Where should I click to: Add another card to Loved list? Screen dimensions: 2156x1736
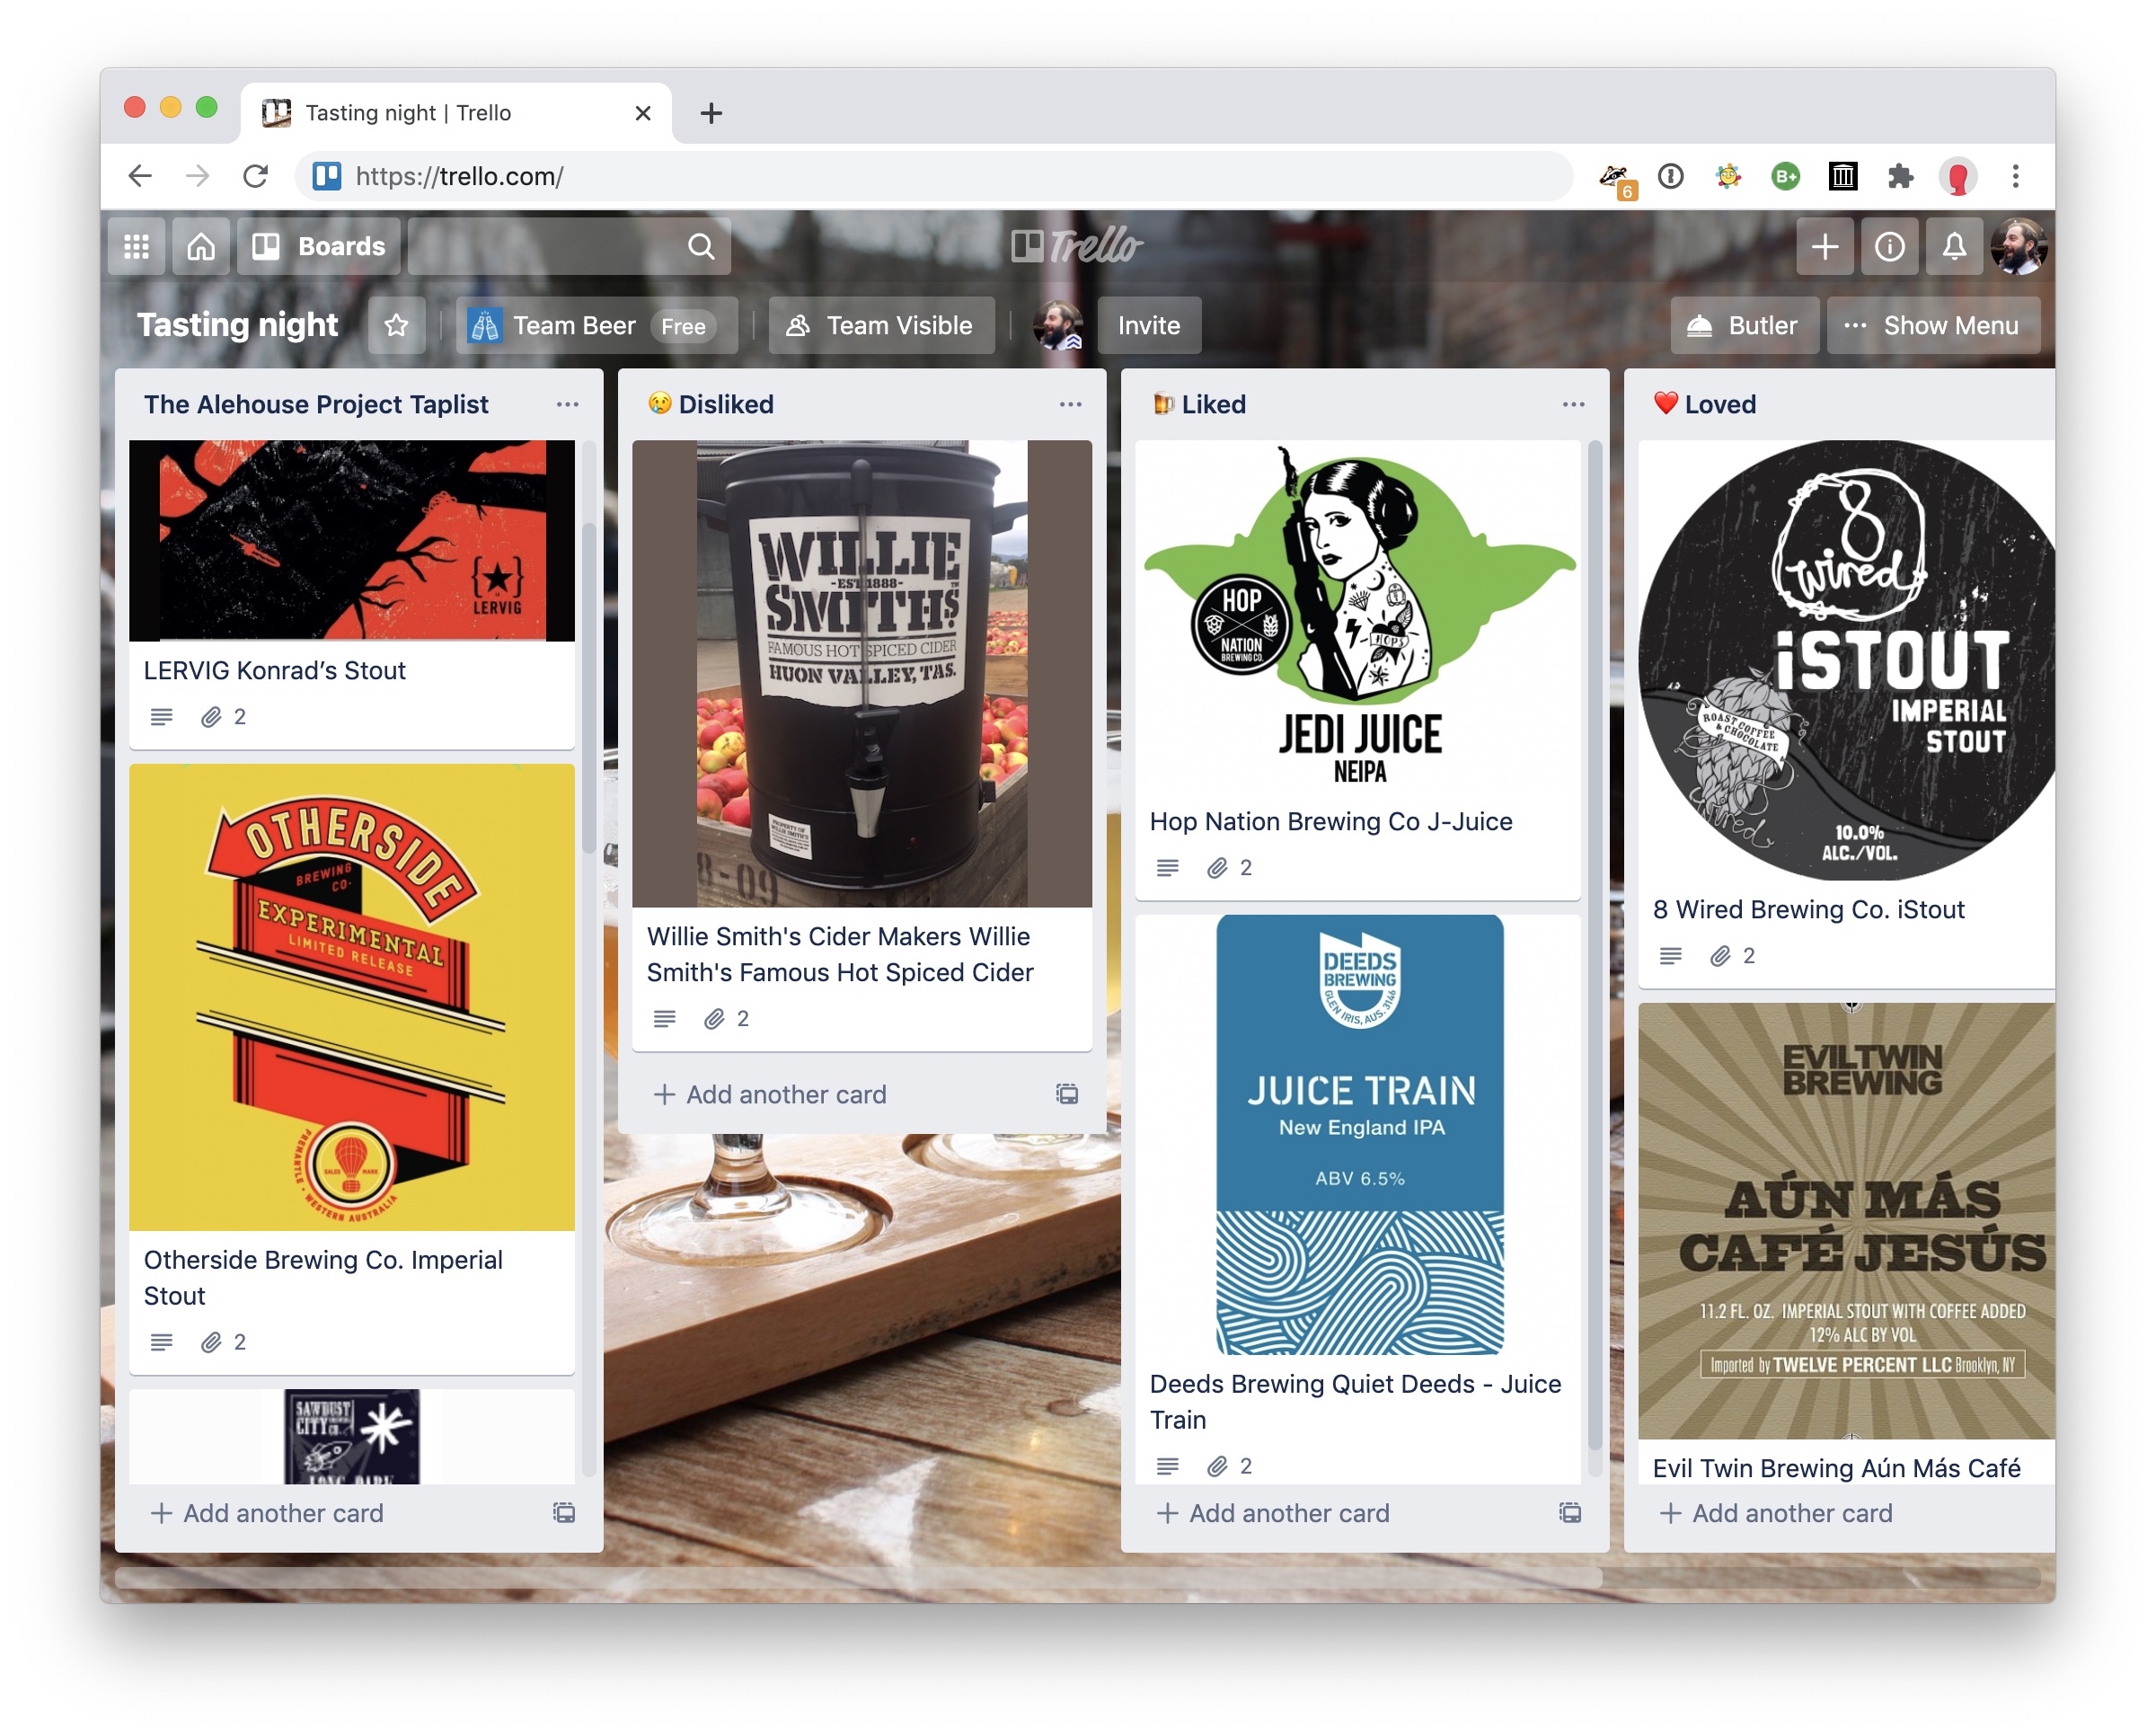[1776, 1512]
